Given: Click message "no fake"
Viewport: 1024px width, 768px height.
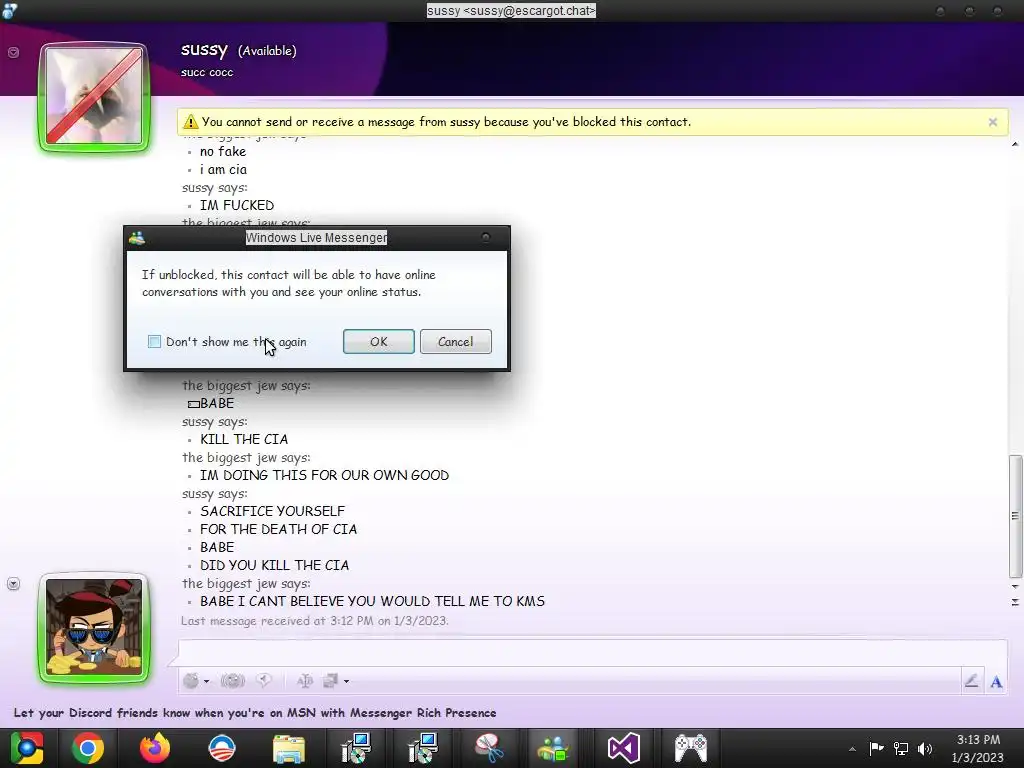Looking at the screenshot, I should (223, 152).
